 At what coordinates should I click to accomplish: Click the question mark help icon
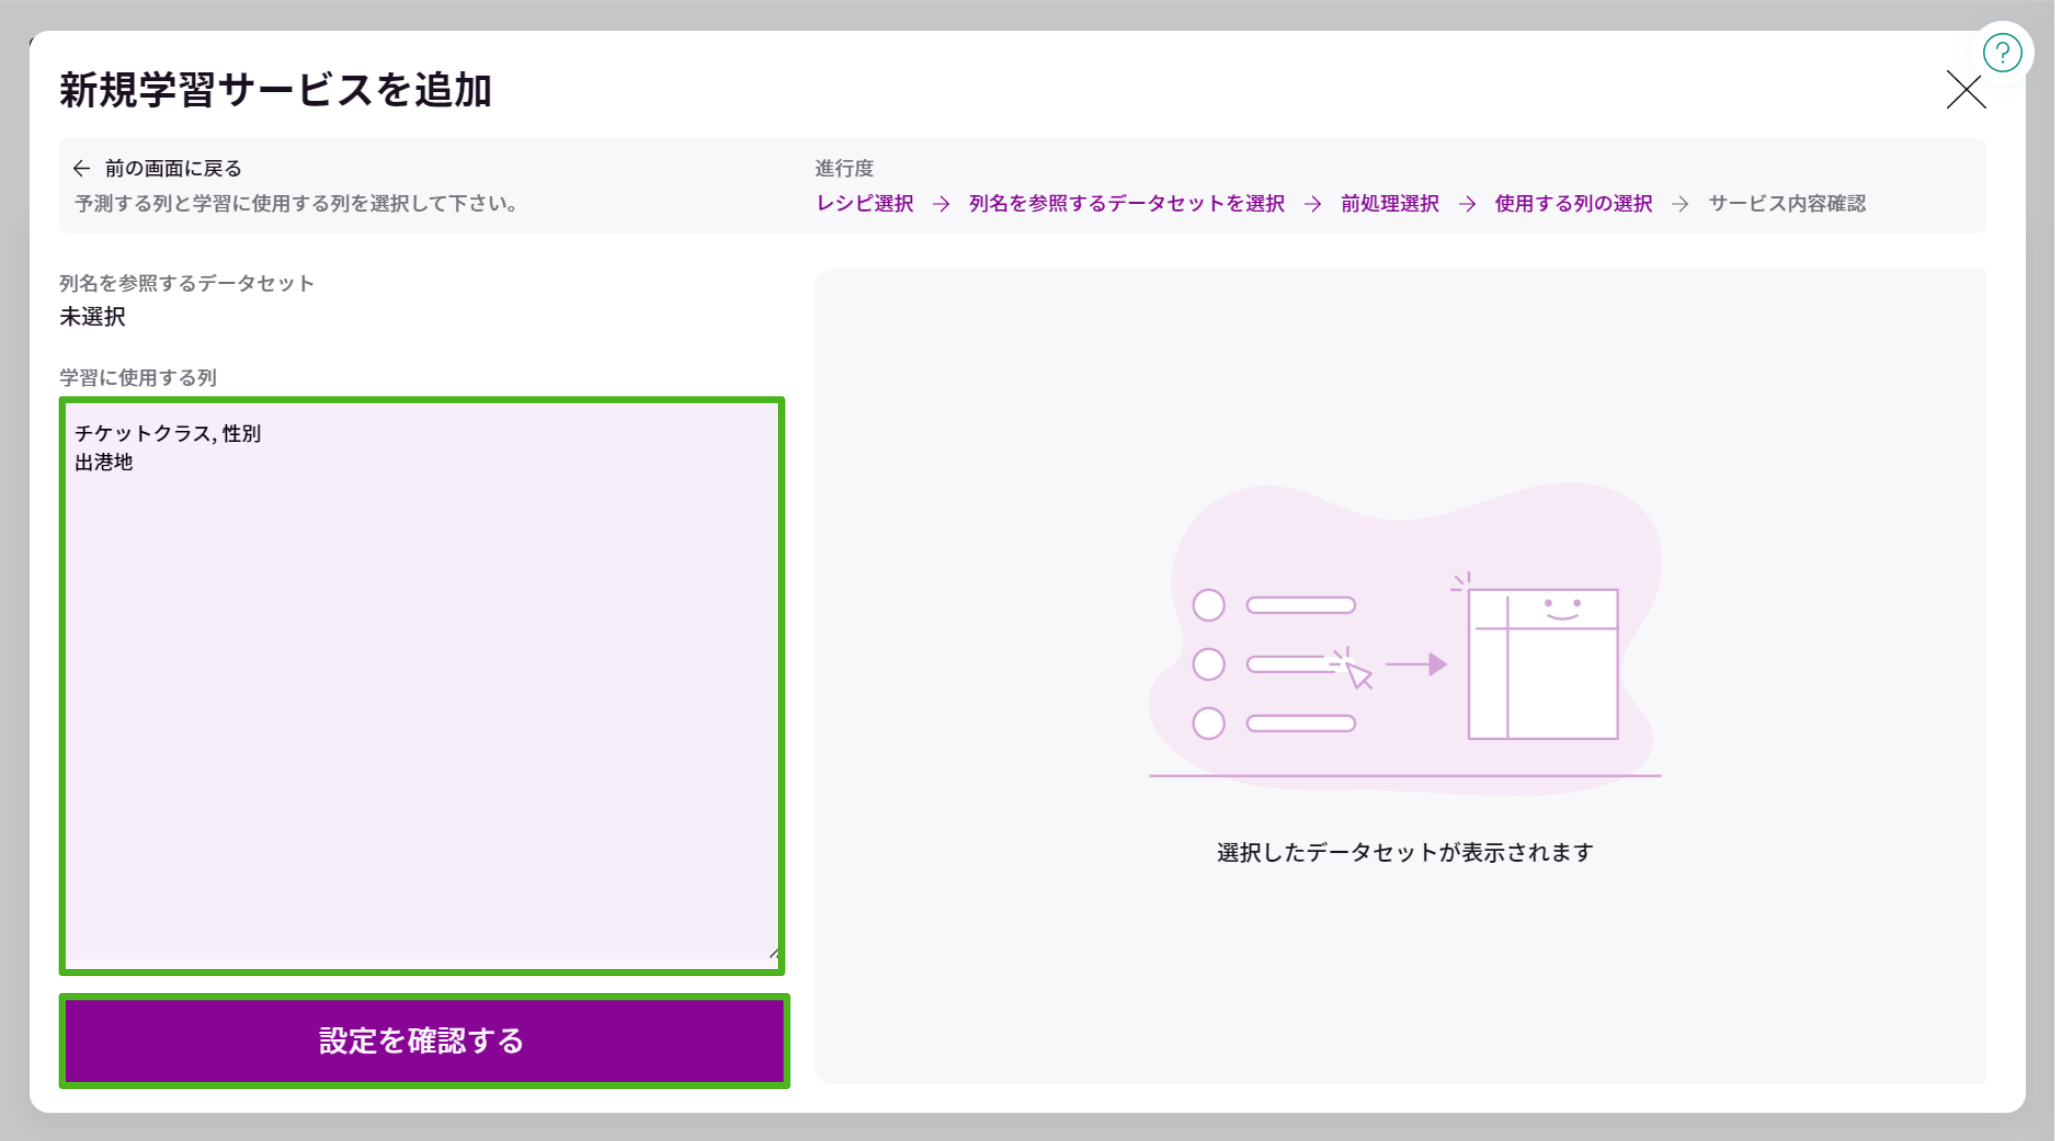[2001, 52]
